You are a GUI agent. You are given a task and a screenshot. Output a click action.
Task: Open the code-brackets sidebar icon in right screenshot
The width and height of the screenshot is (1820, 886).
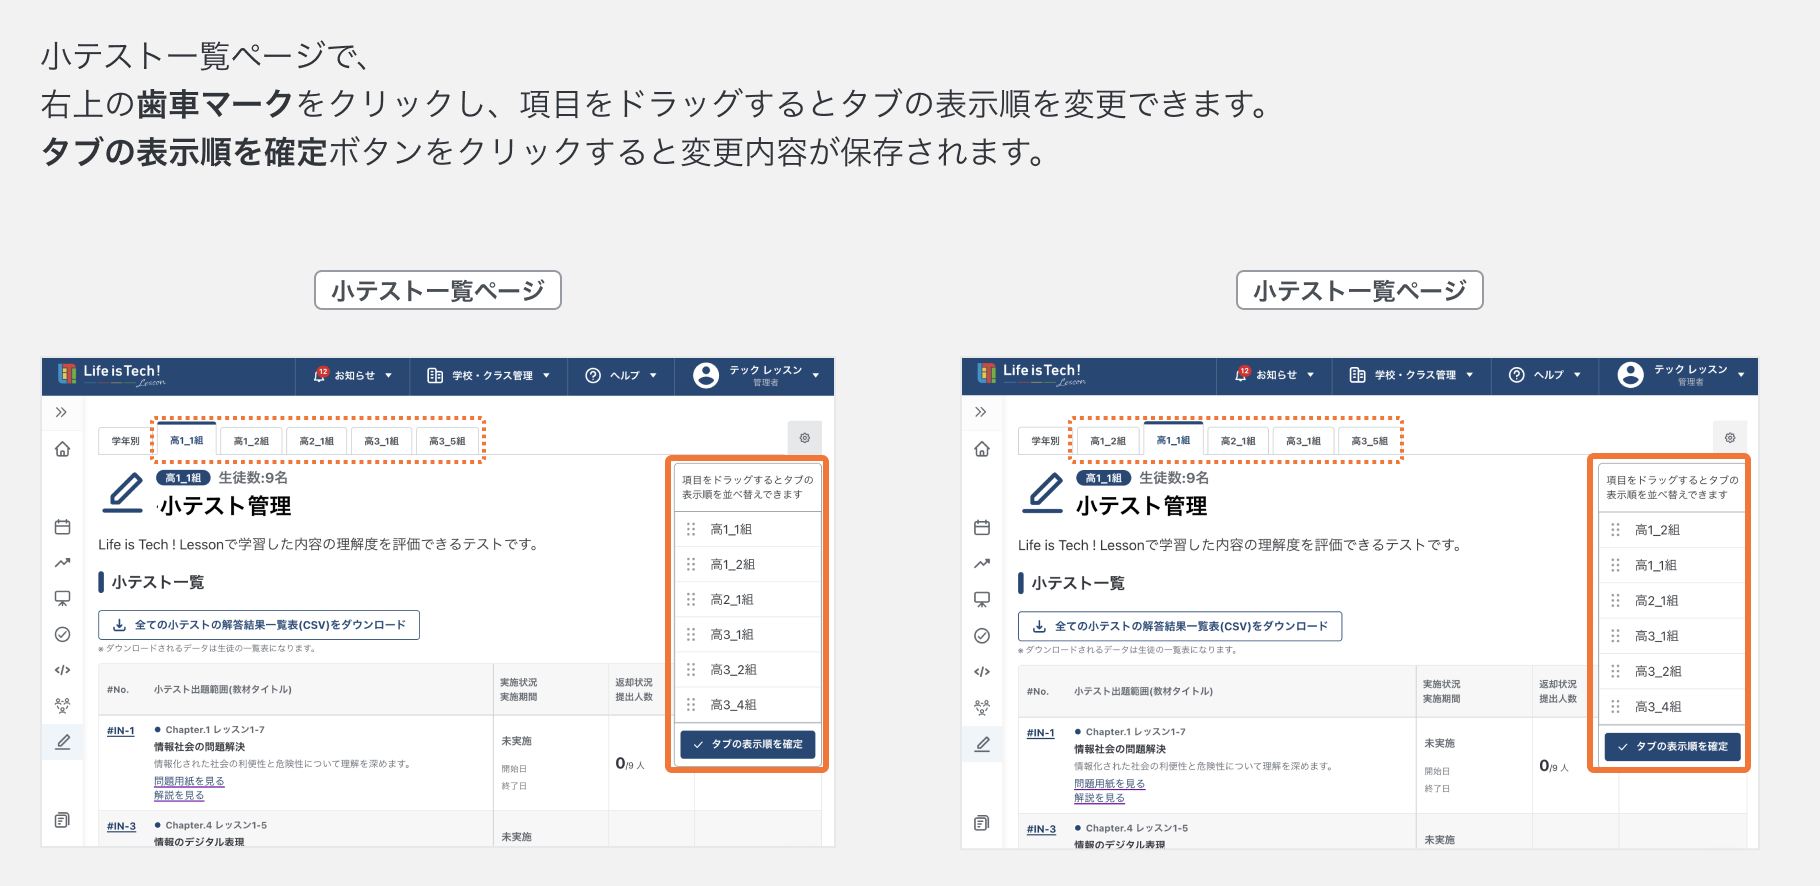[982, 672]
